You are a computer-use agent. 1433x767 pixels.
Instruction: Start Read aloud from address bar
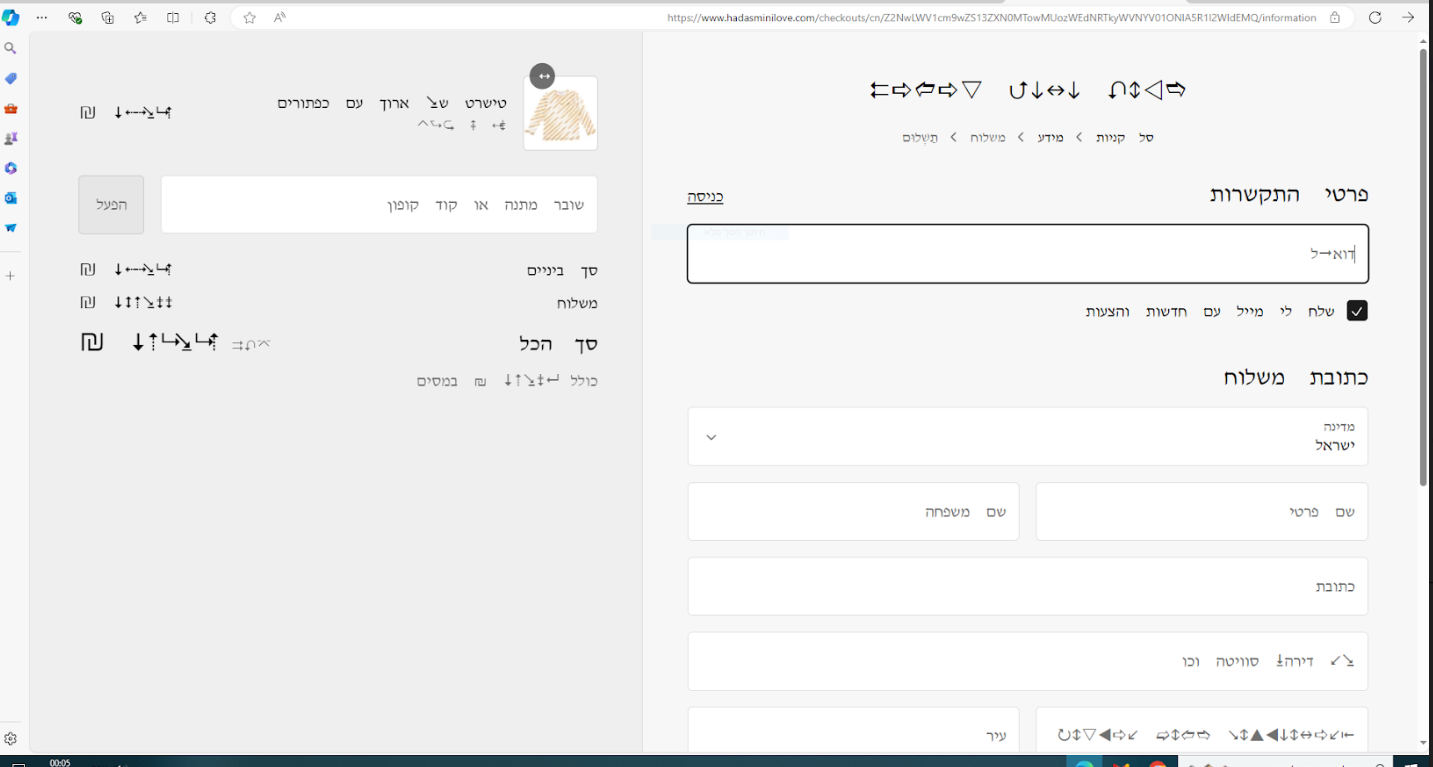(x=280, y=18)
